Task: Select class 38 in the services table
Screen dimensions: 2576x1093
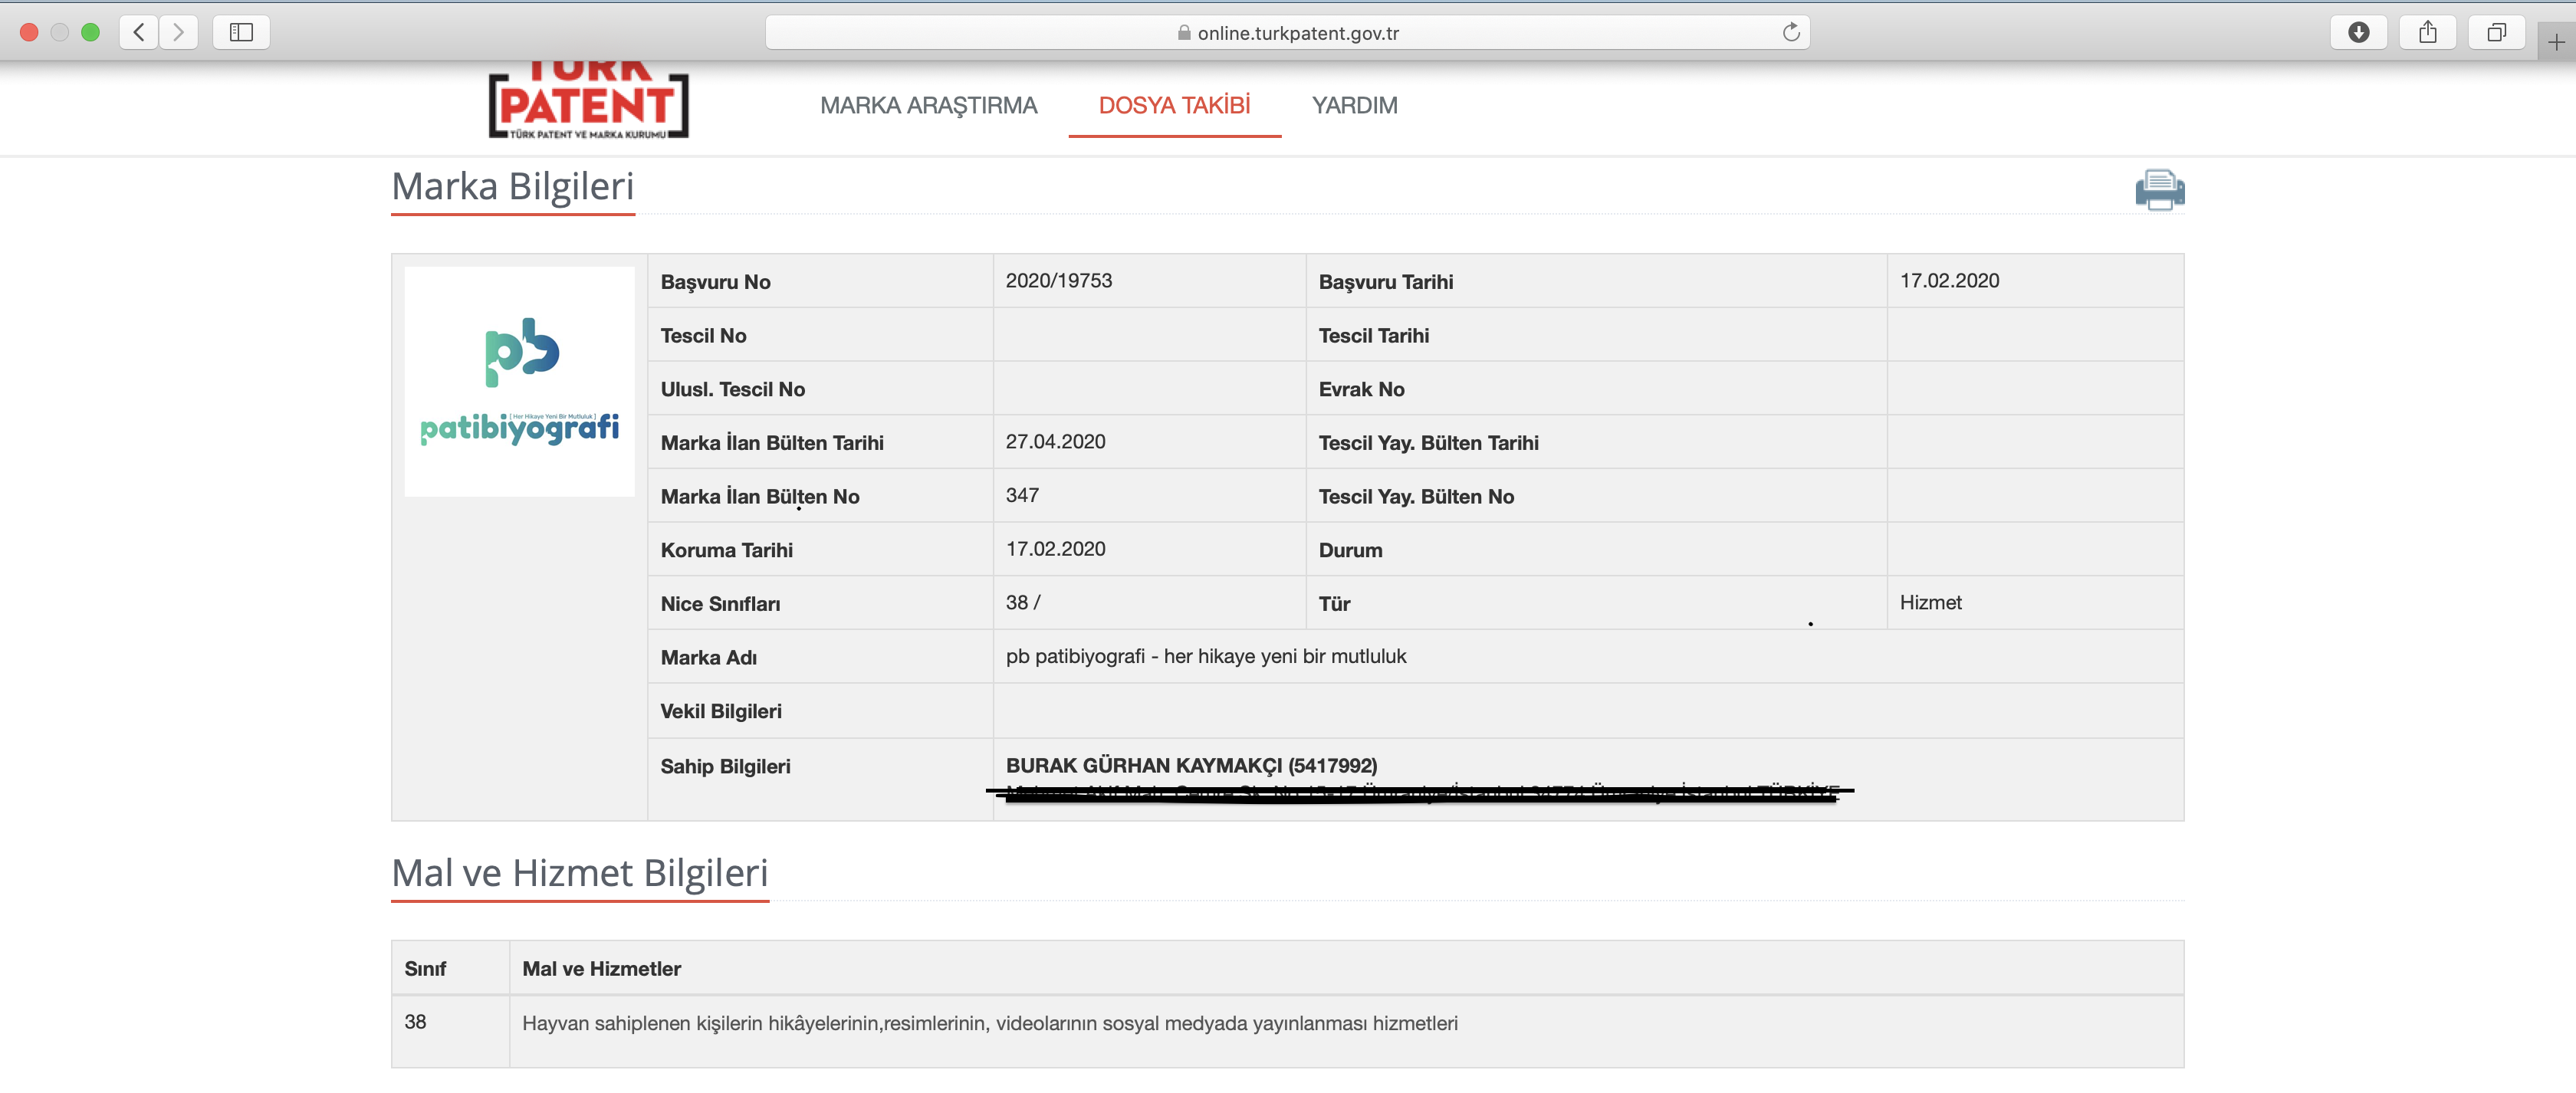Action: (x=415, y=1022)
